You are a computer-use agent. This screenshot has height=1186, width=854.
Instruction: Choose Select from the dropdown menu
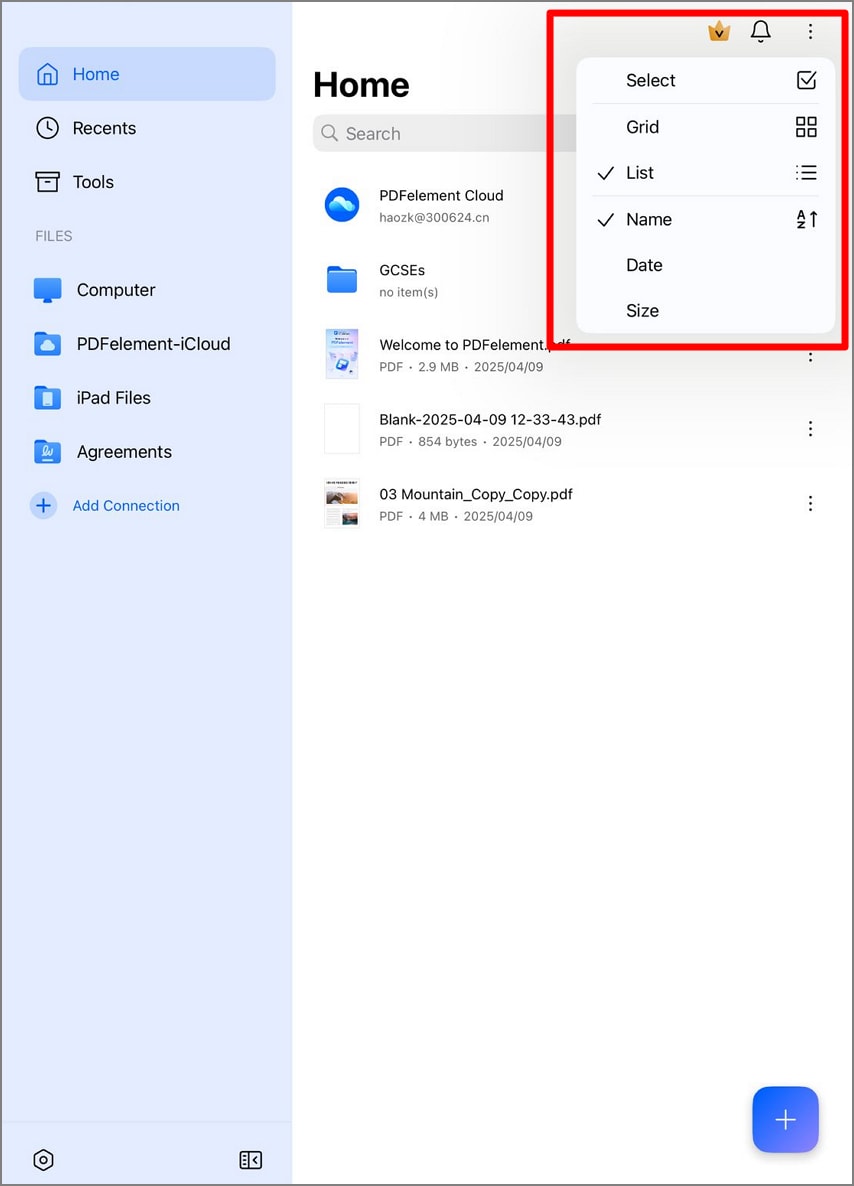[x=705, y=80]
